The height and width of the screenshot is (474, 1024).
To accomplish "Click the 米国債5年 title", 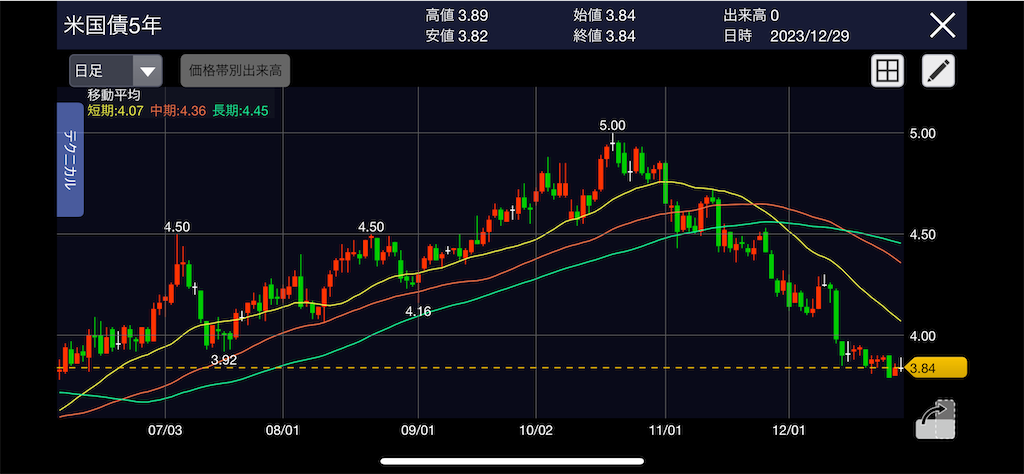I will tap(113, 25).
